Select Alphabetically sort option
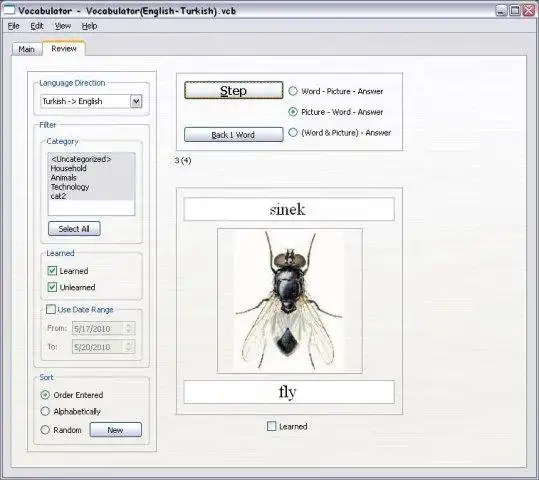Image resolution: width=539 pixels, height=480 pixels. click(45, 411)
